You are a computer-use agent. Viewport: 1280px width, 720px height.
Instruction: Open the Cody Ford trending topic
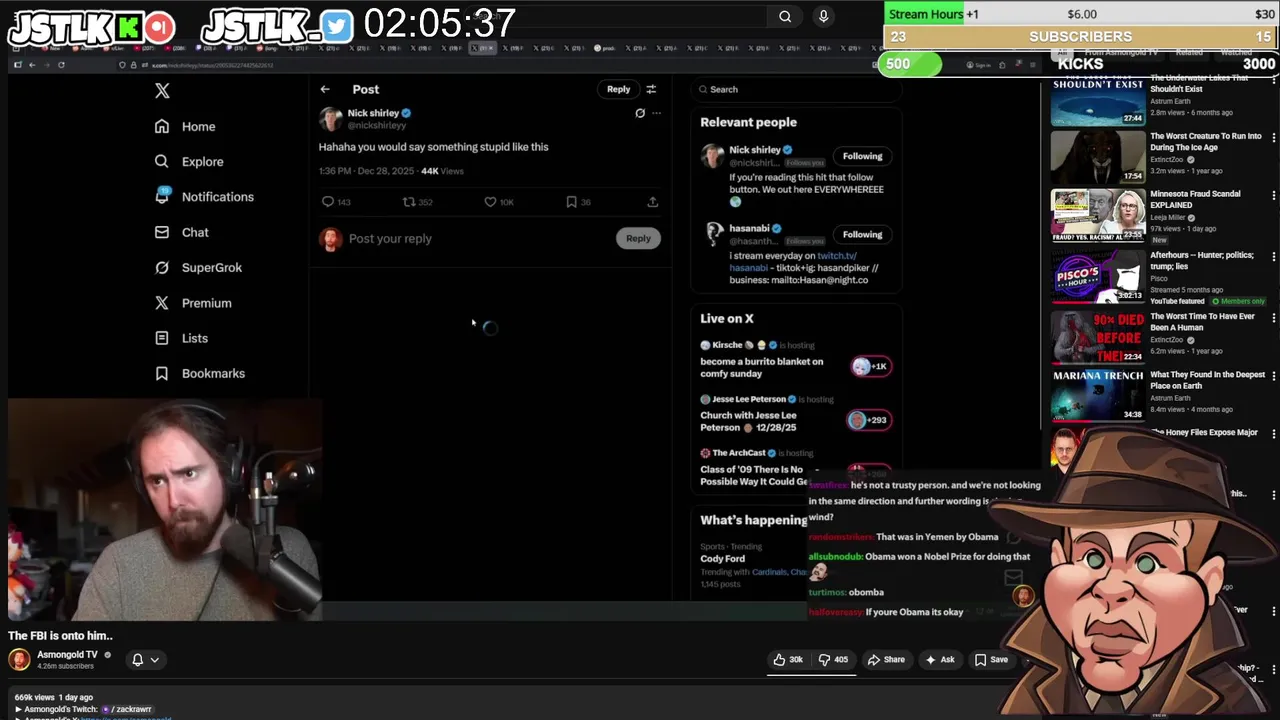(x=722, y=559)
